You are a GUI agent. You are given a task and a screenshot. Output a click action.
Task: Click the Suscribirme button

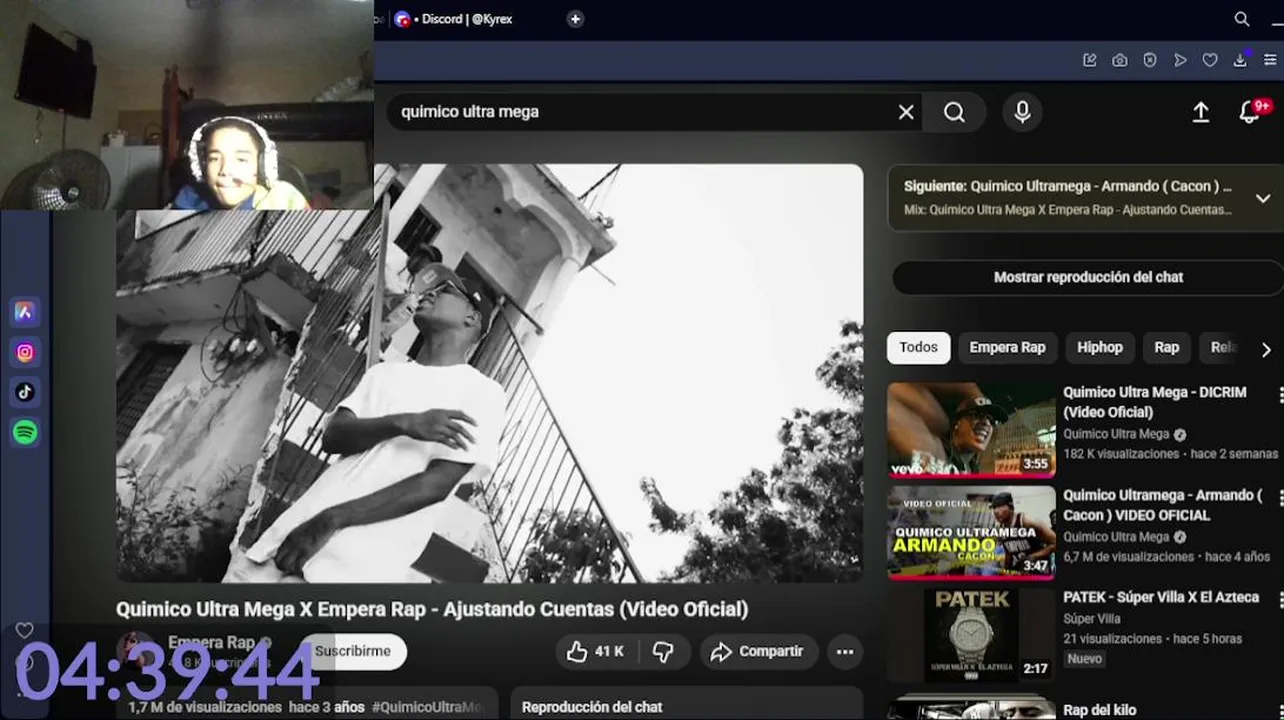(353, 651)
